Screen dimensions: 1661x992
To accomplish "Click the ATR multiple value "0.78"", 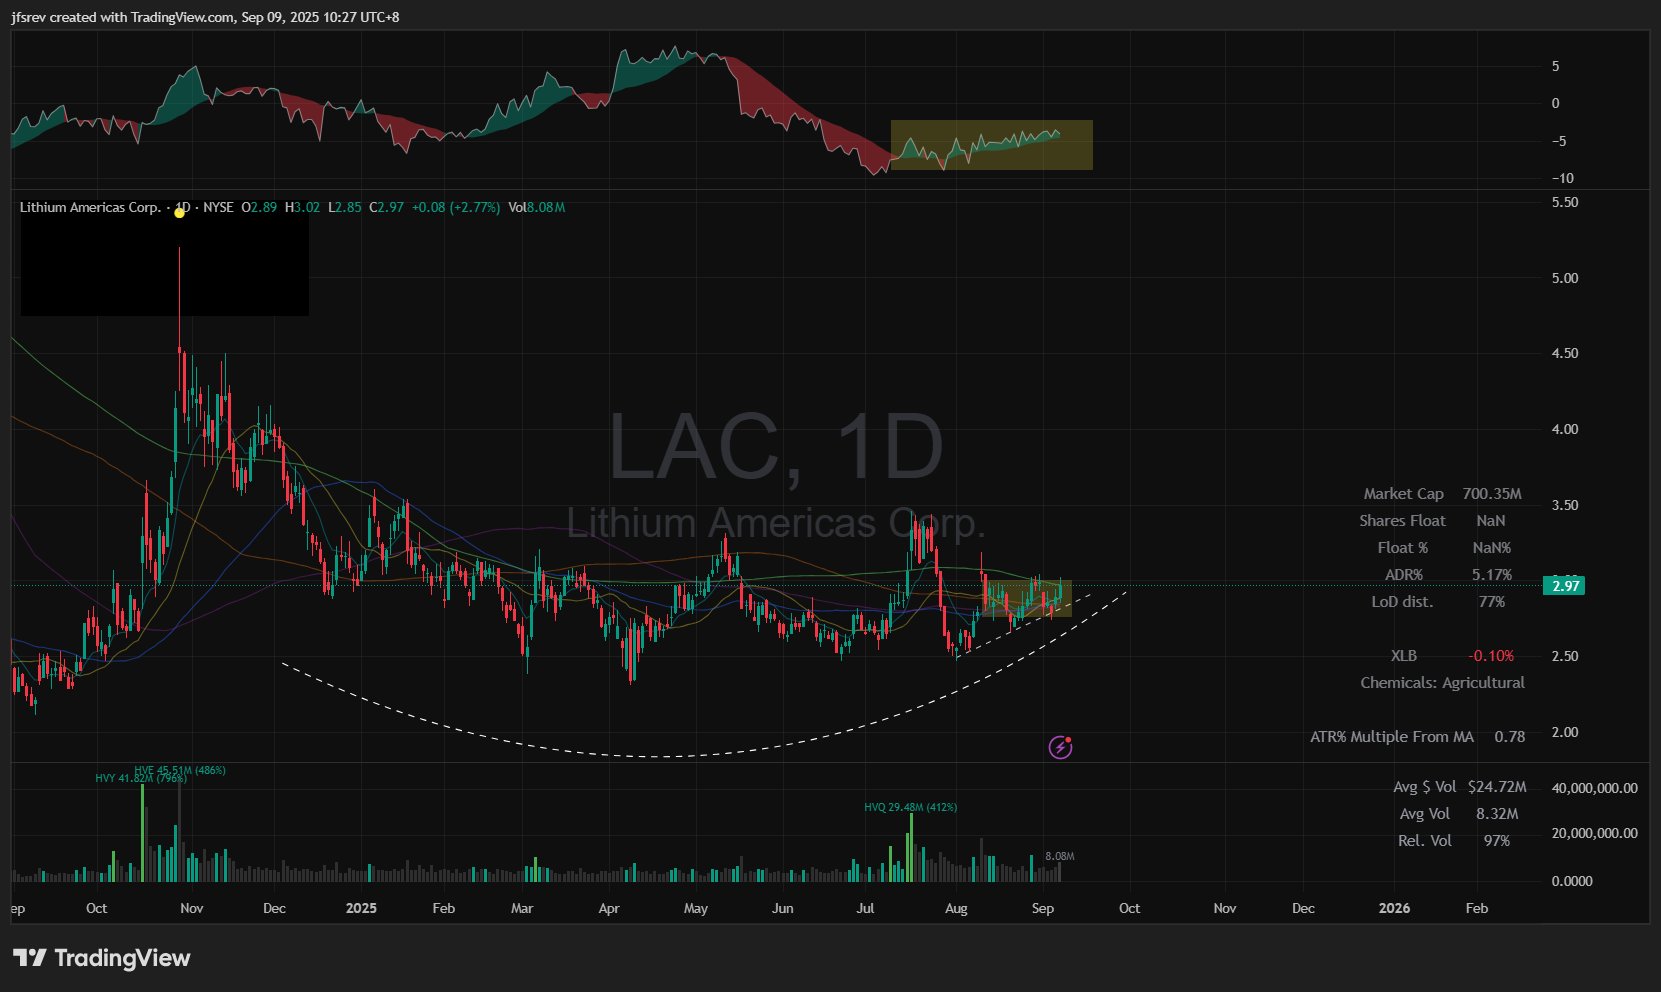I will tap(1509, 737).
